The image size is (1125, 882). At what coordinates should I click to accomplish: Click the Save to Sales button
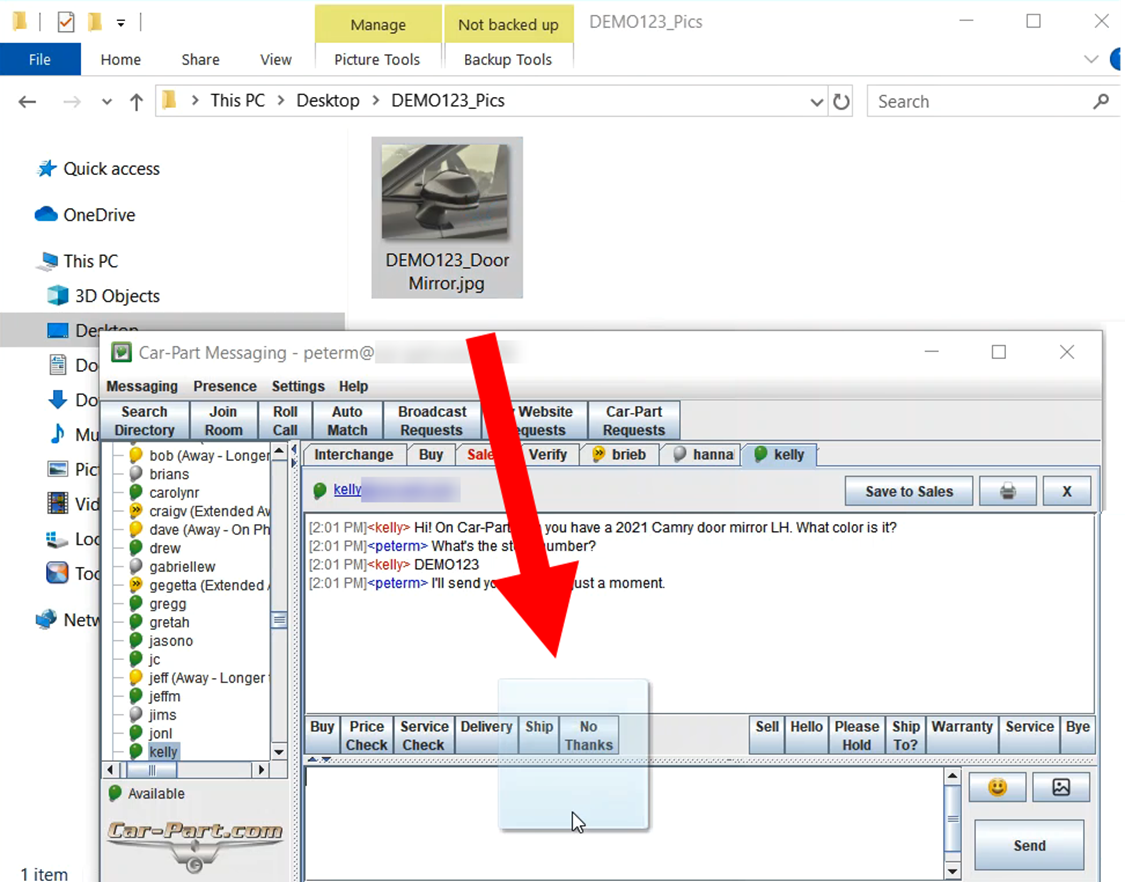909,492
